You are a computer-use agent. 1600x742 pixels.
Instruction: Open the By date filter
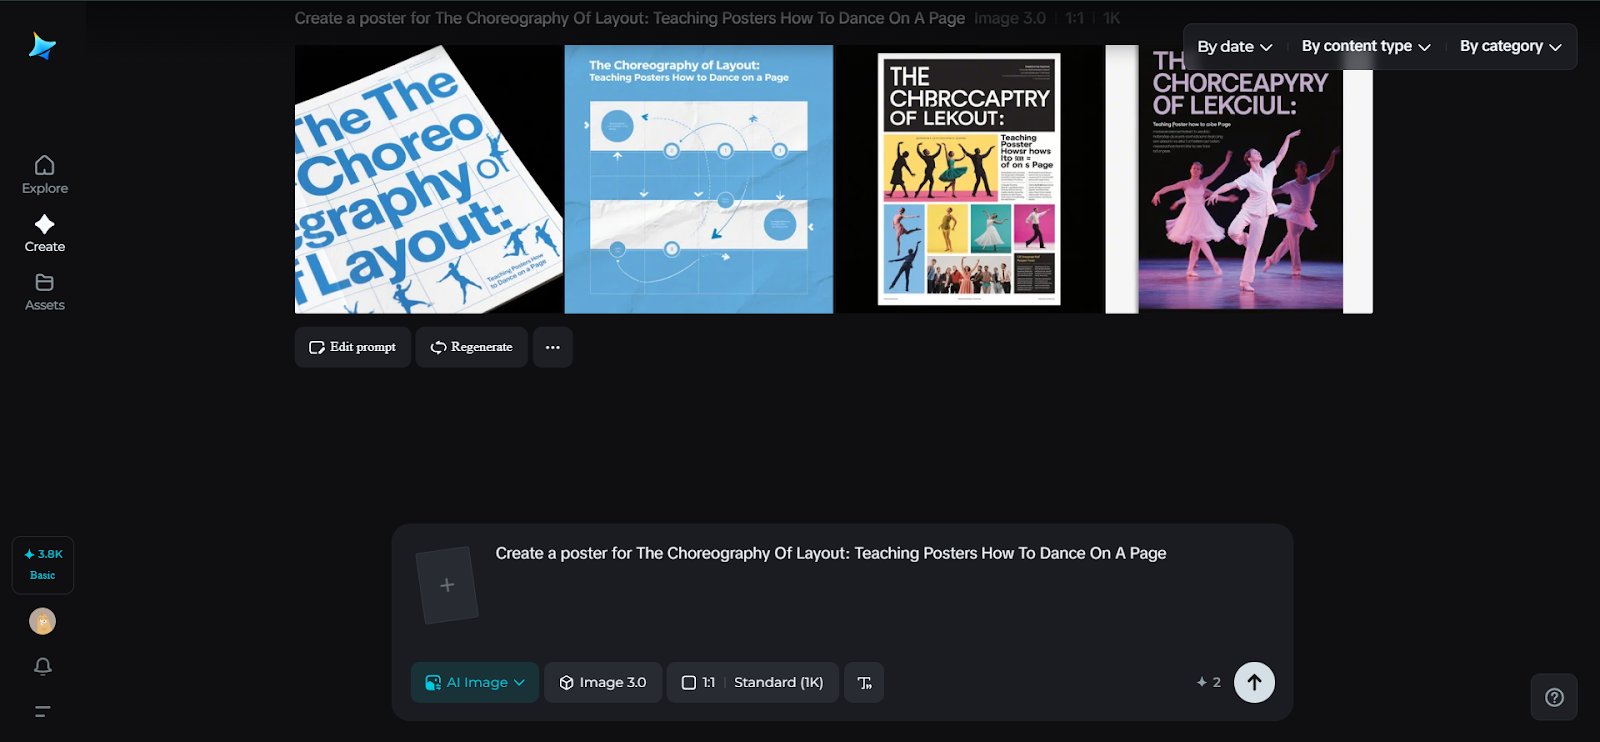tap(1234, 46)
